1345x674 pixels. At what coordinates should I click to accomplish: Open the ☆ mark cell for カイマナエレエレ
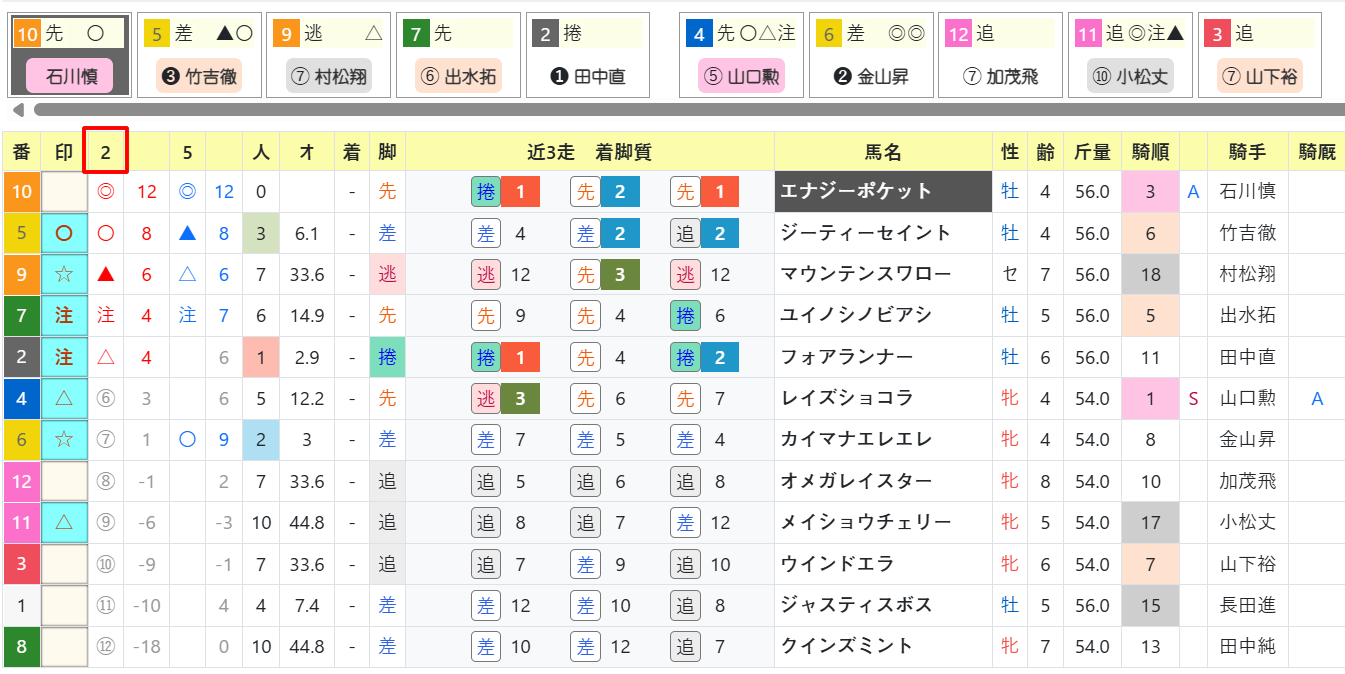[x=64, y=440]
